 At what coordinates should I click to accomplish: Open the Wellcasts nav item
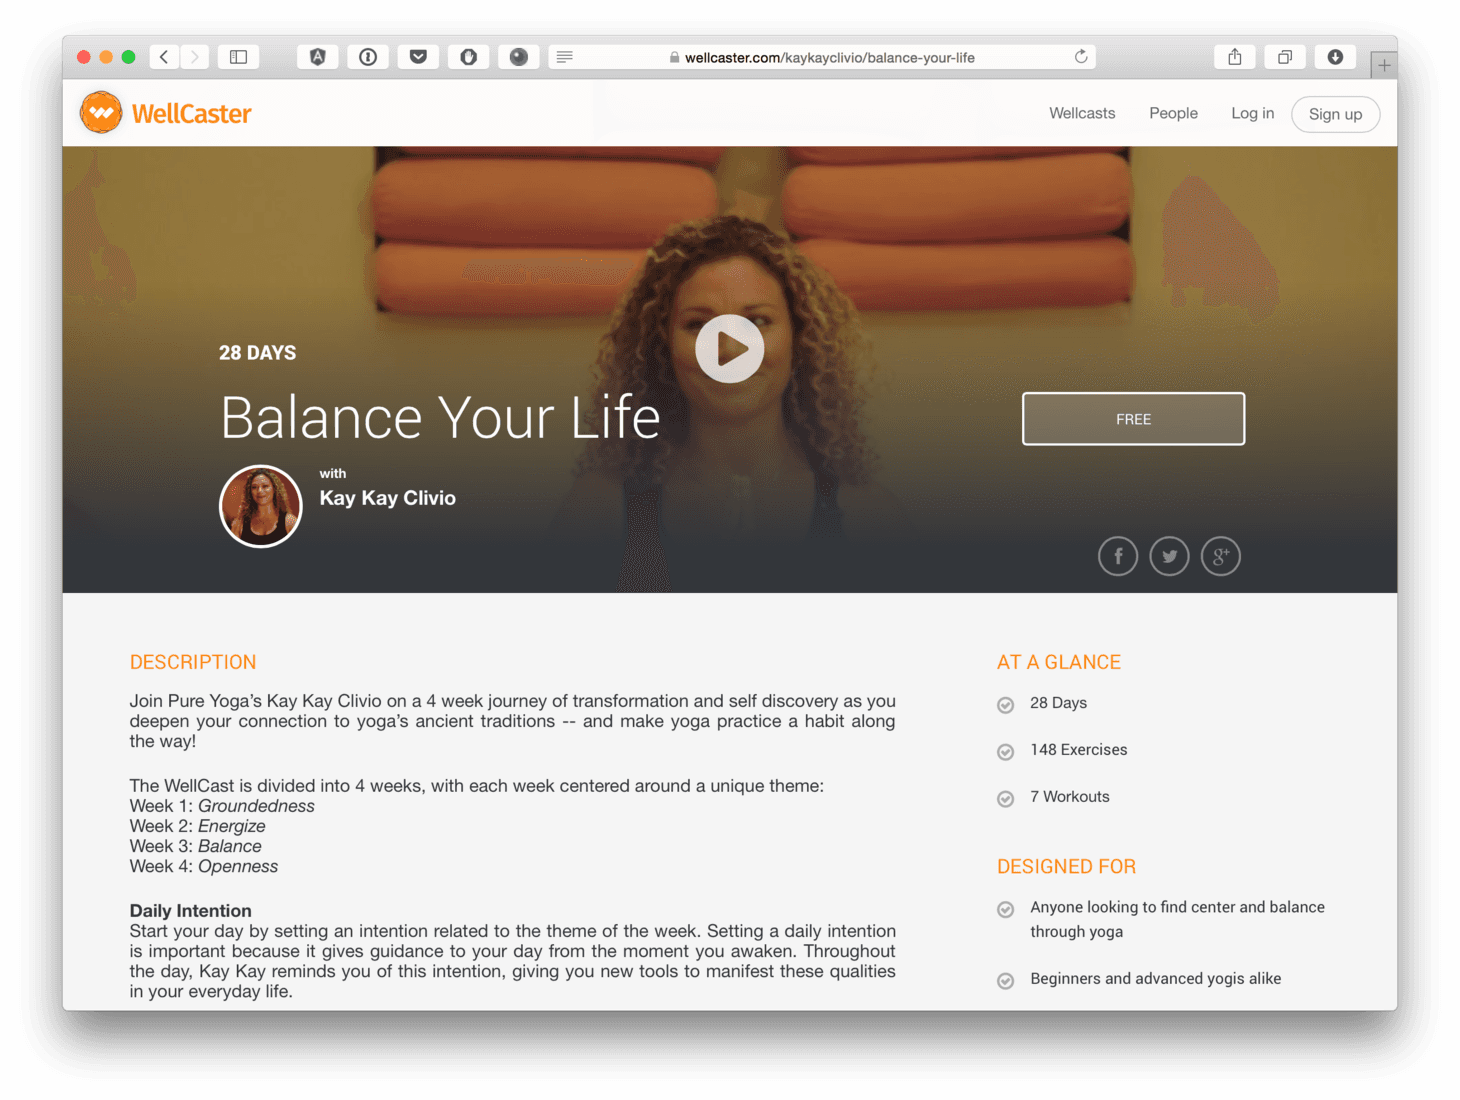pos(1082,113)
